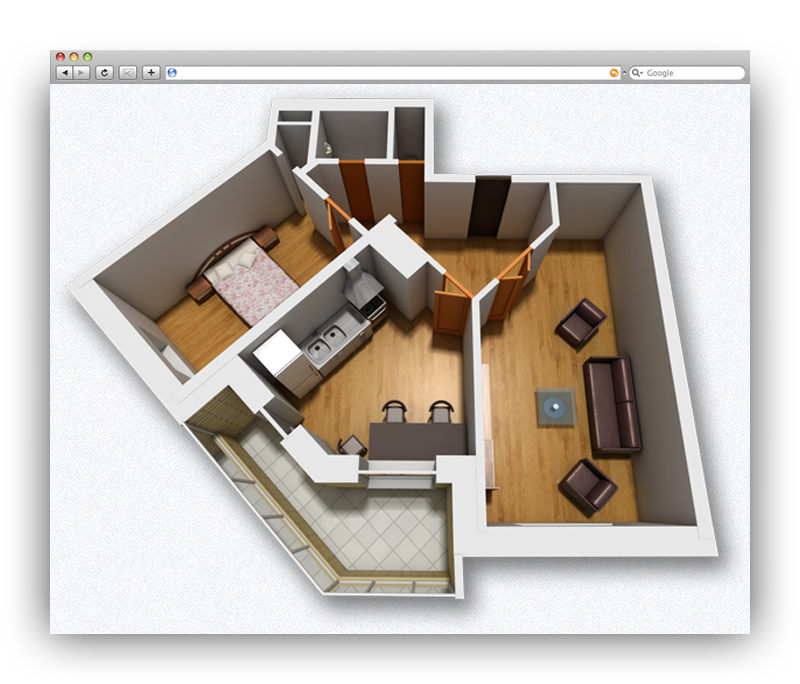Select the glass coffee table

[555, 407]
